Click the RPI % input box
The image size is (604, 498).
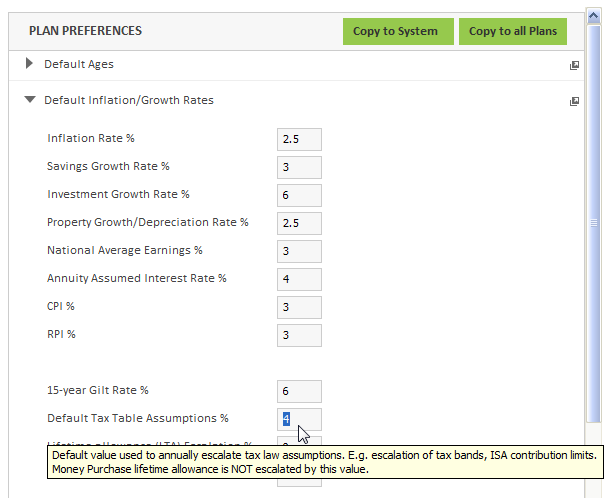299,335
